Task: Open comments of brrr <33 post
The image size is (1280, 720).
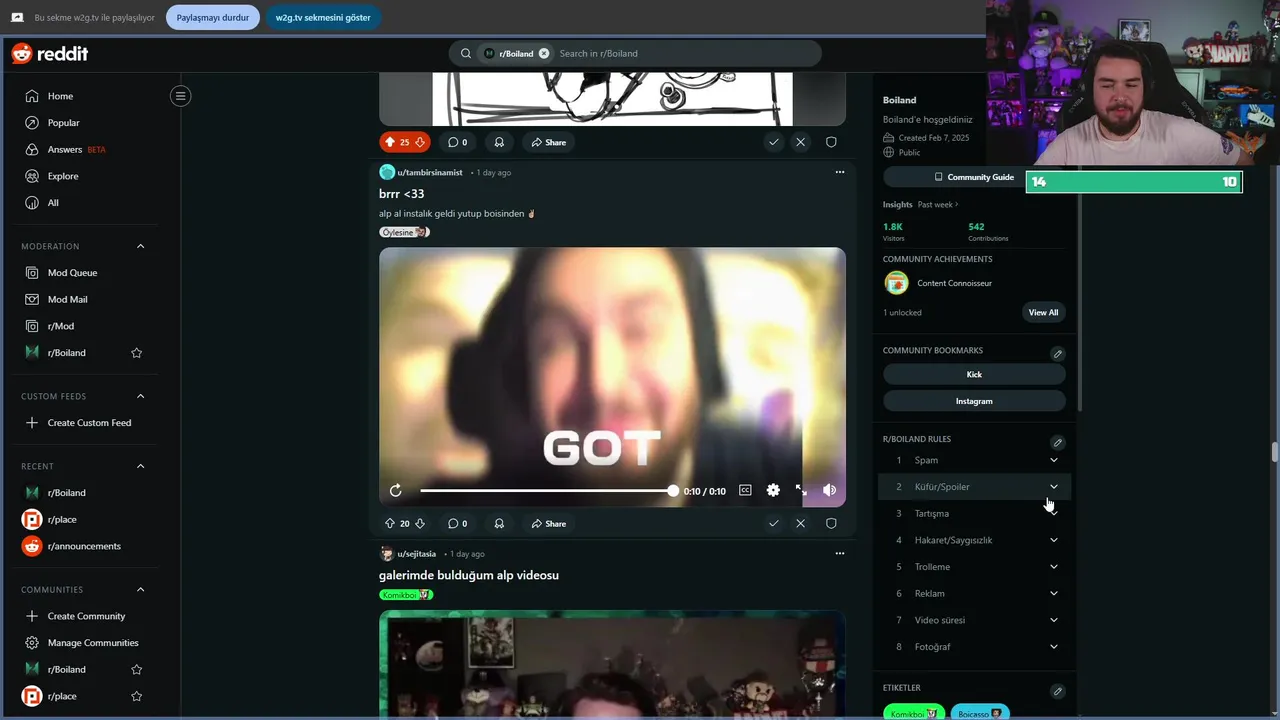Action: [457, 523]
